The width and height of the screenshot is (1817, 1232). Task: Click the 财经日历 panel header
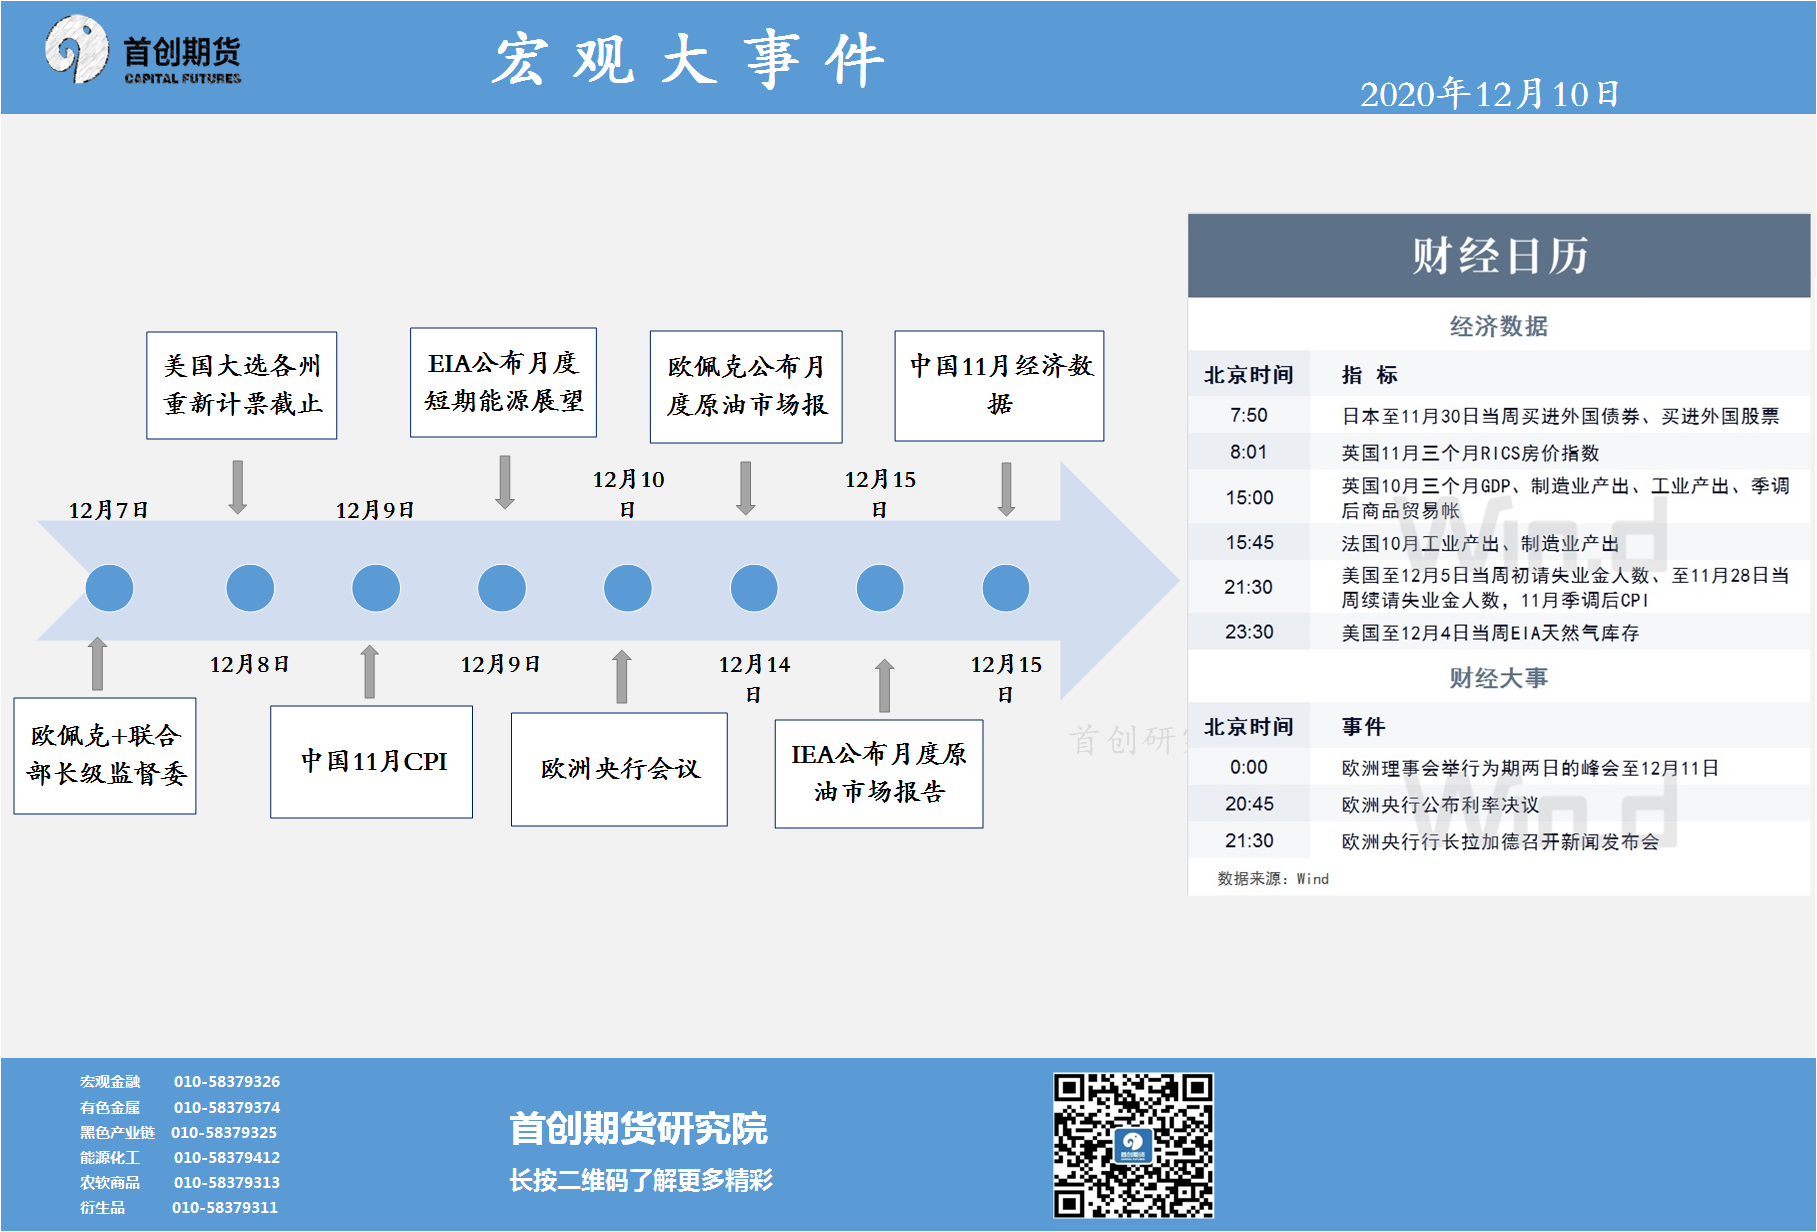tap(1498, 256)
